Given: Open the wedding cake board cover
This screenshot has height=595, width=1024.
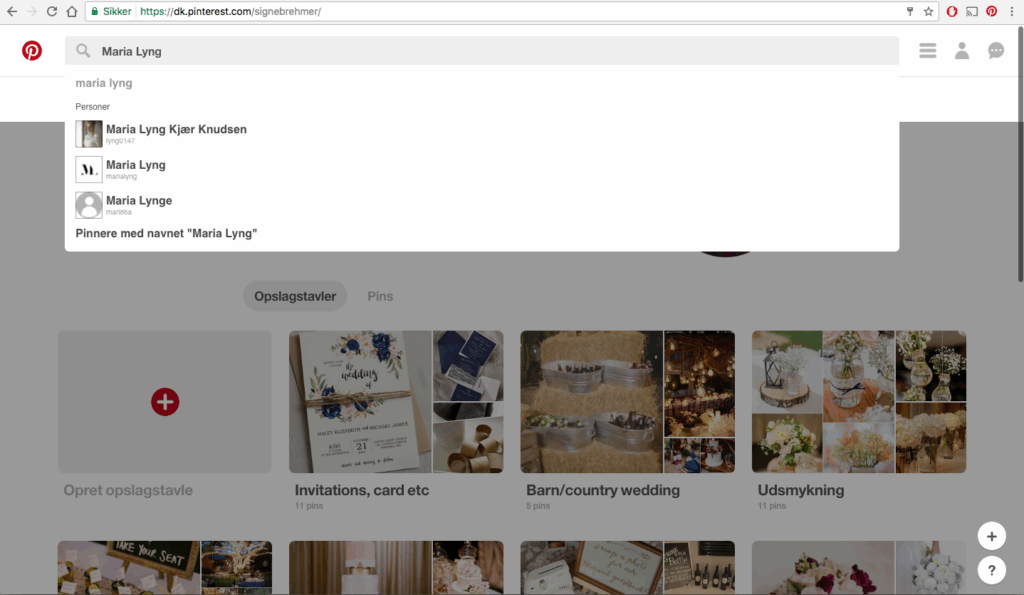Looking at the screenshot, I should 396,567.
